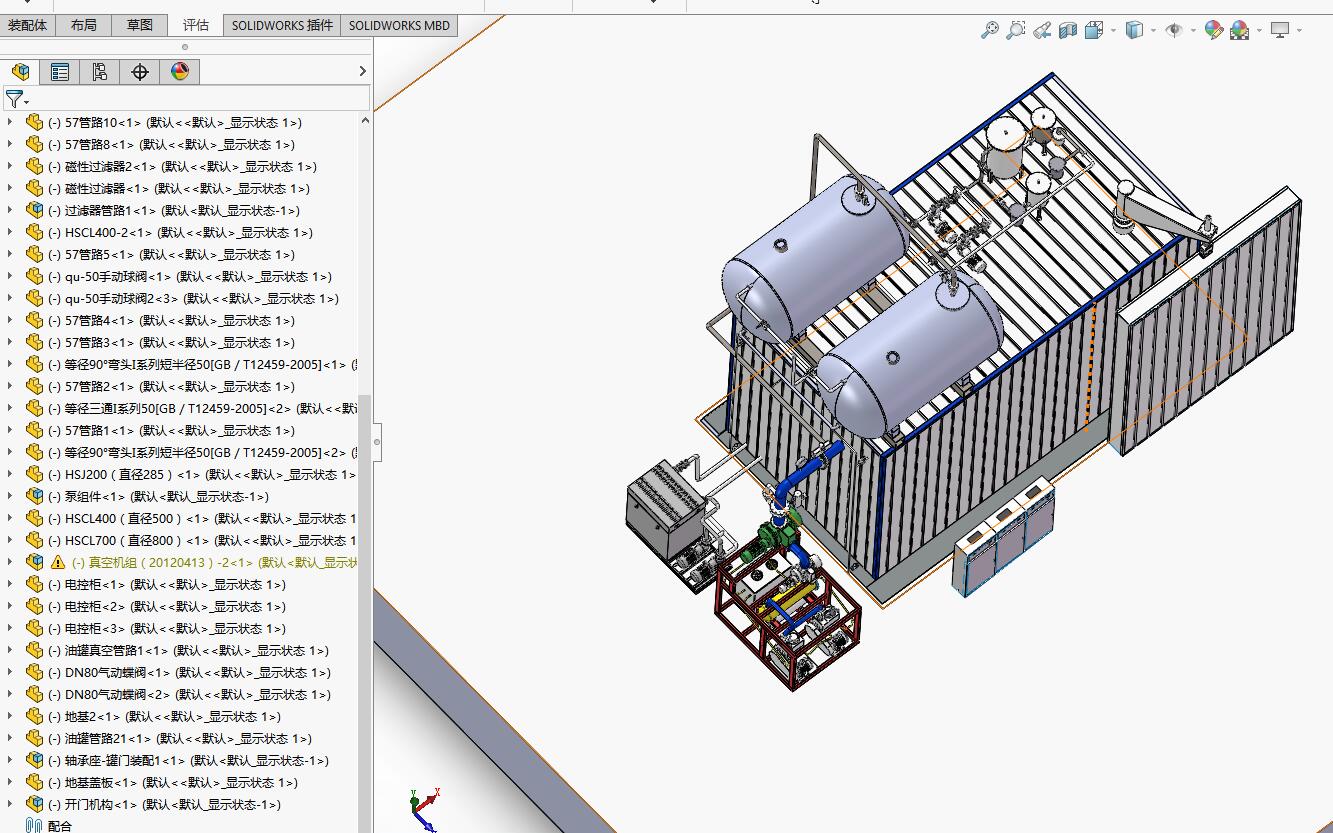Expand 泵组件<1> tree node
The image size is (1333, 833).
[10, 496]
